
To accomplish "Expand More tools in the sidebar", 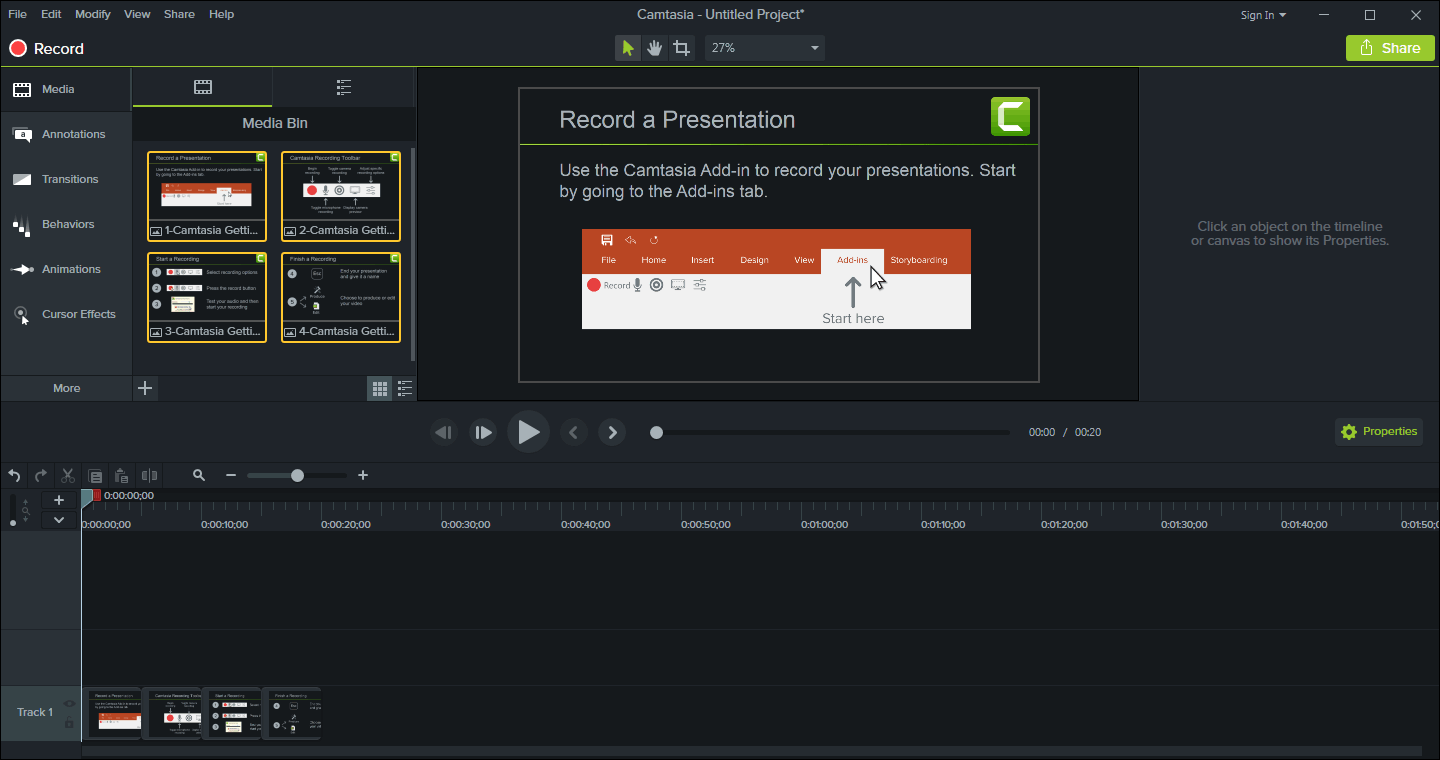I will click(66, 388).
